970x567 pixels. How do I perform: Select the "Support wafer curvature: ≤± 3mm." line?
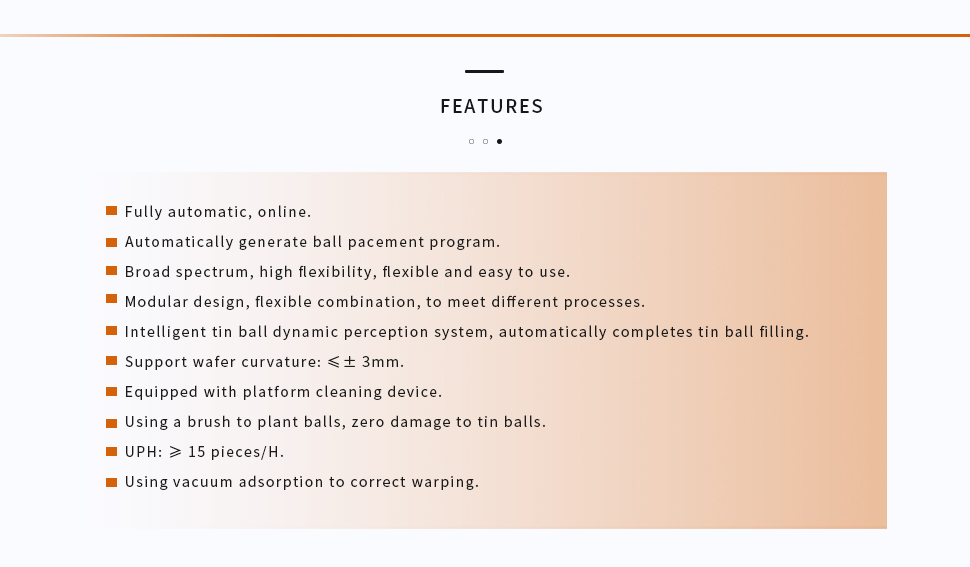[x=264, y=362]
